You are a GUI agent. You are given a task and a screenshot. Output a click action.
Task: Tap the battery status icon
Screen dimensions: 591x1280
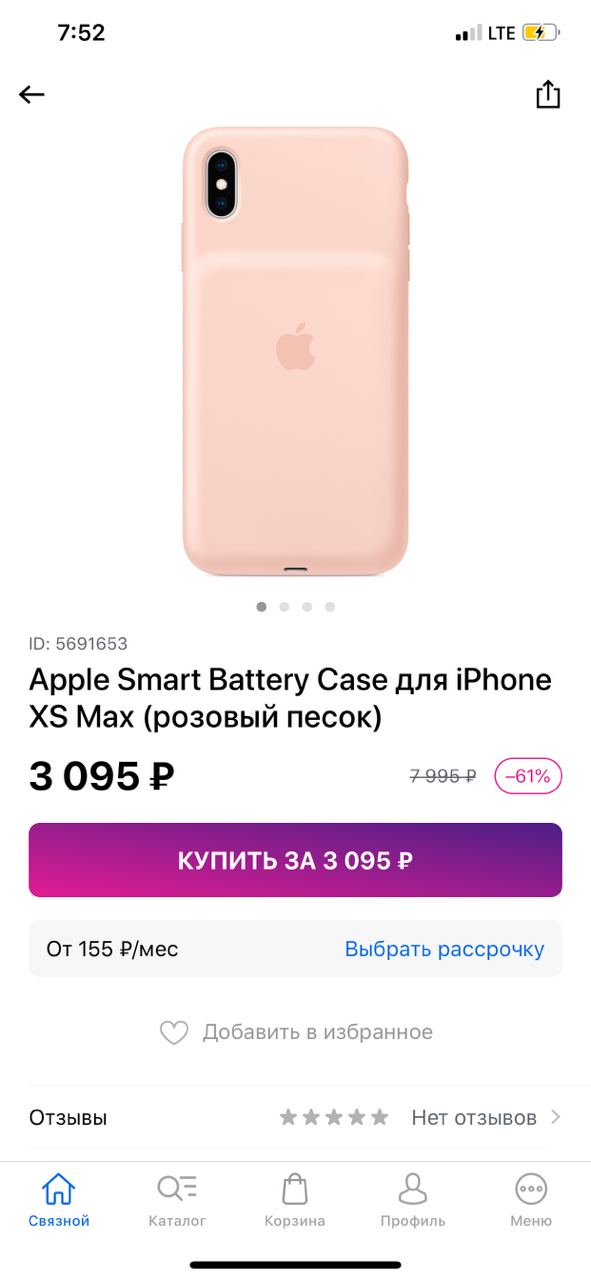tap(541, 33)
